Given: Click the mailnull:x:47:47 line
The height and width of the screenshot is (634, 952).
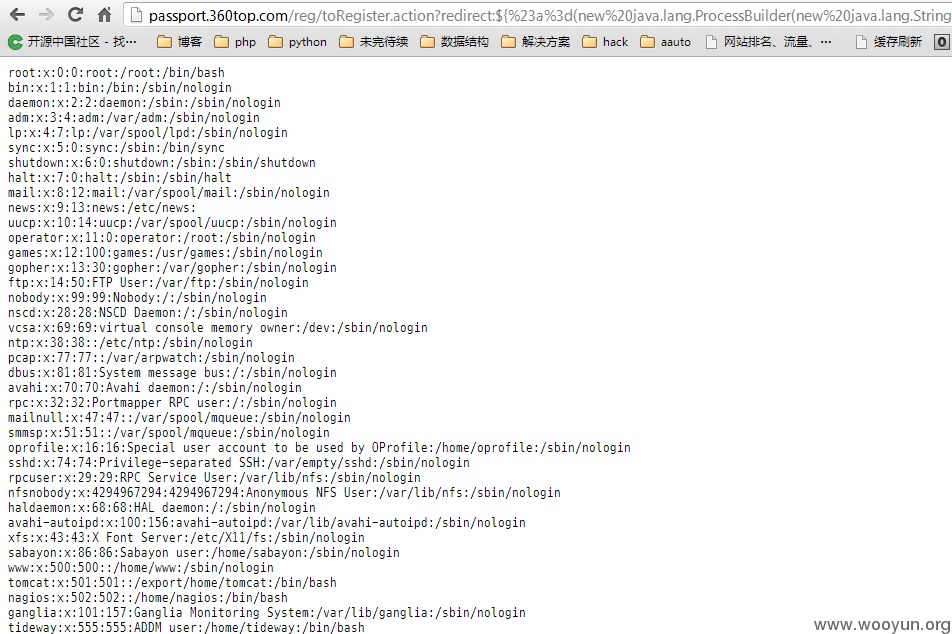Looking at the screenshot, I should pyautogui.click(x=179, y=417).
